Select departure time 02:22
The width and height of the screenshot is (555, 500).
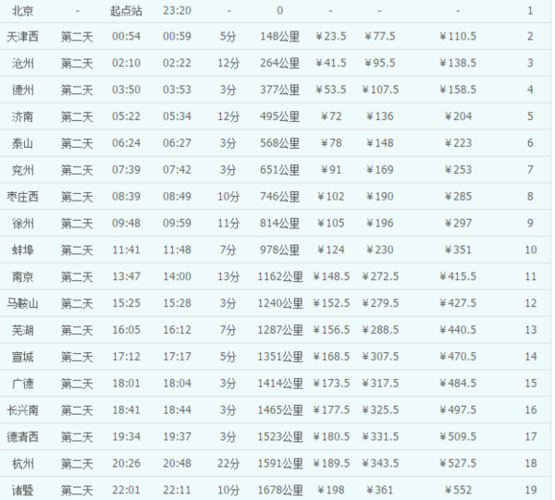(x=177, y=63)
